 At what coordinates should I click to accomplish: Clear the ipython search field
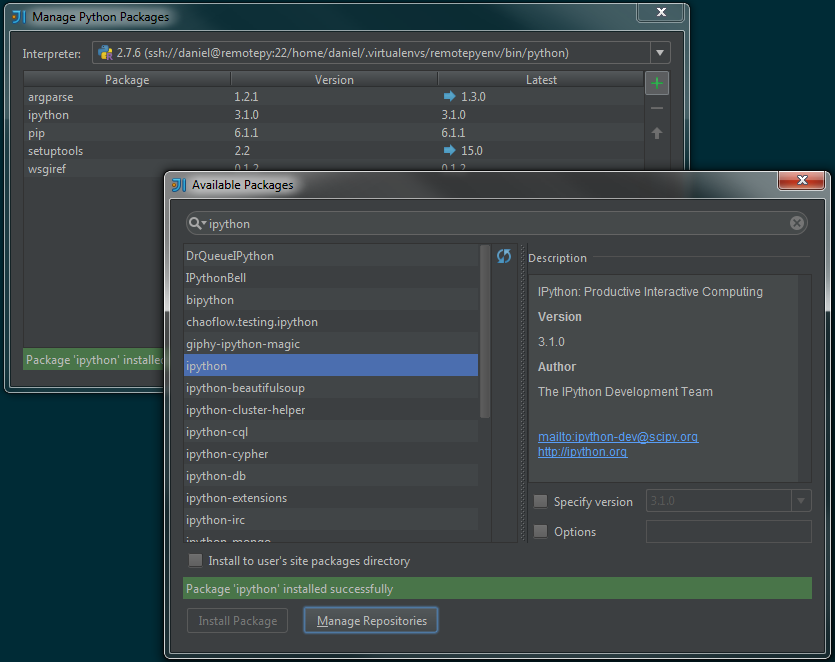(797, 223)
